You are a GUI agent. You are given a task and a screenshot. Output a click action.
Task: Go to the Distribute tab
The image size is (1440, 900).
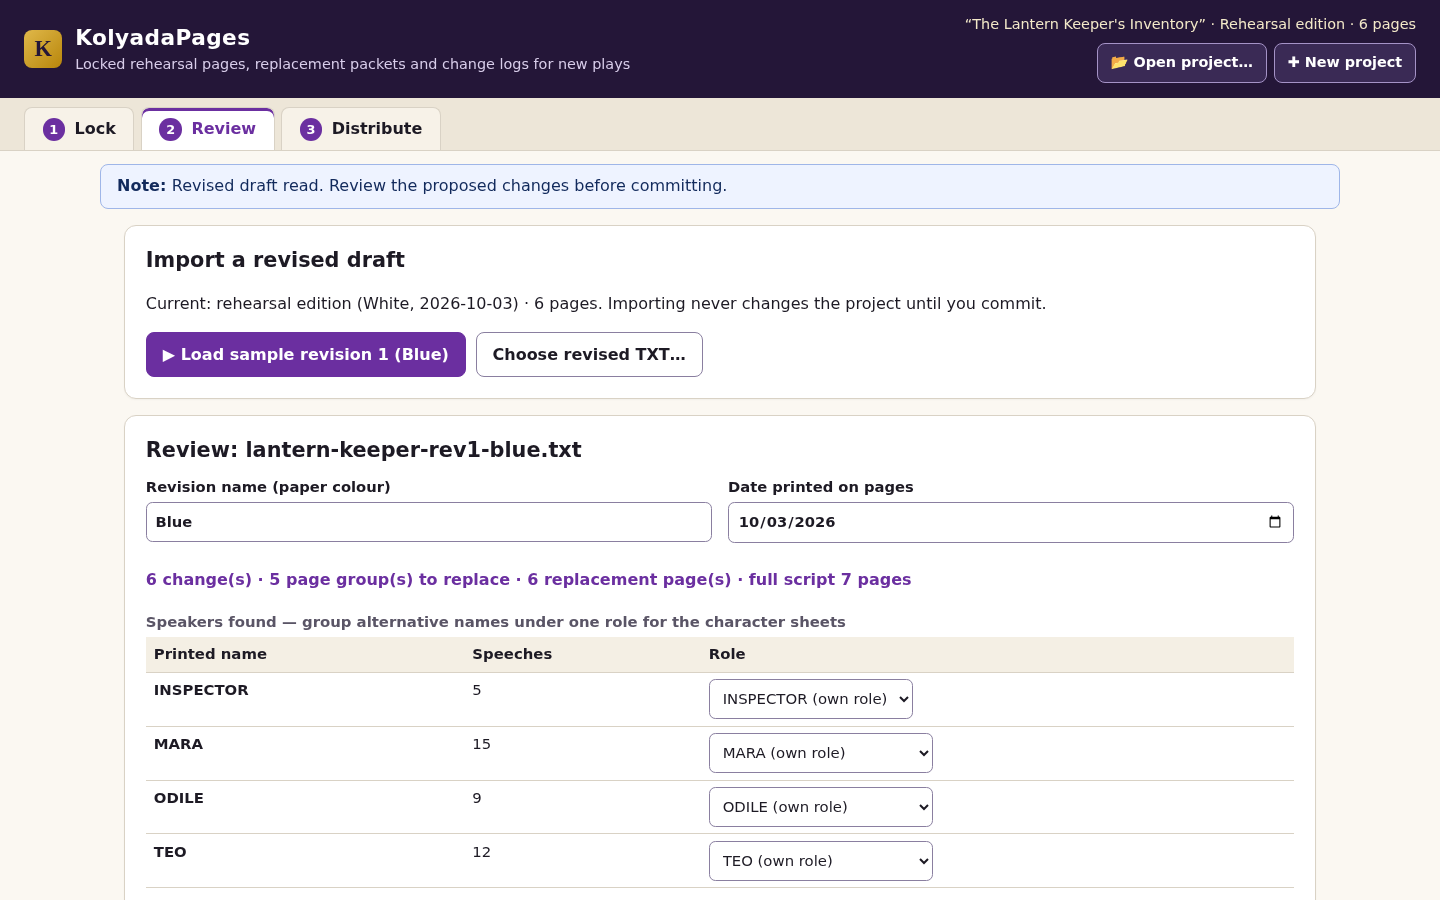click(x=361, y=129)
